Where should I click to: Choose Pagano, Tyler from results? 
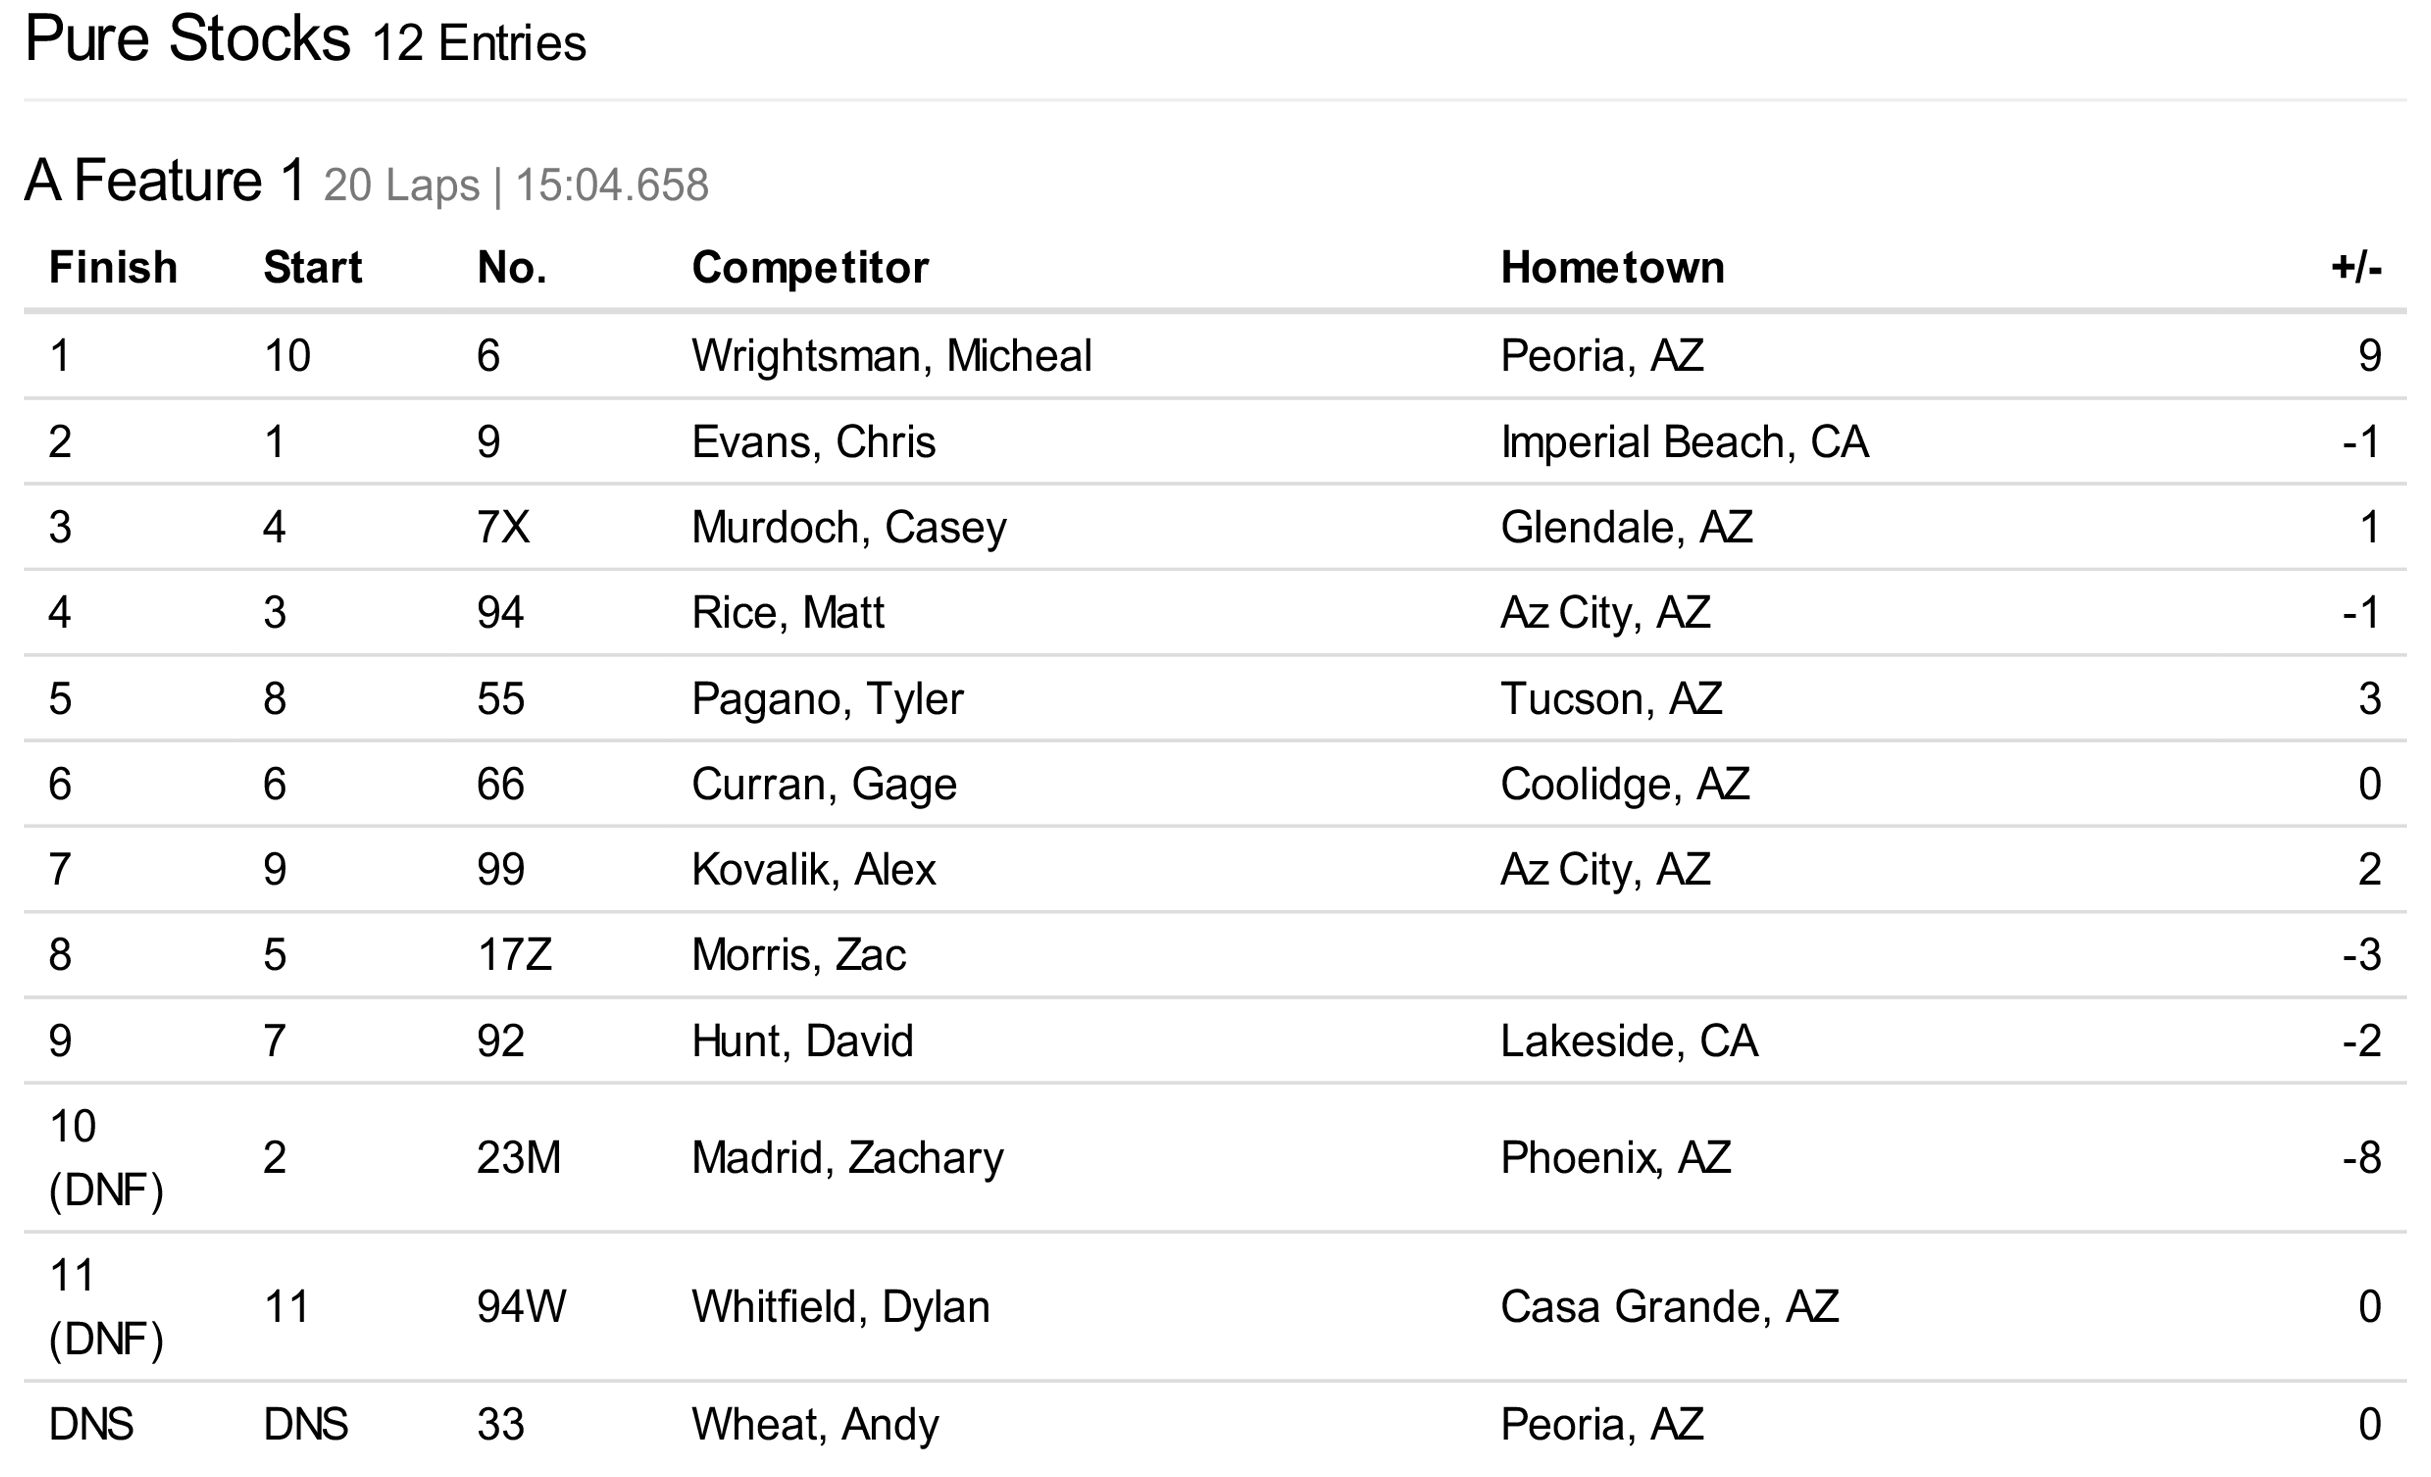tap(827, 699)
